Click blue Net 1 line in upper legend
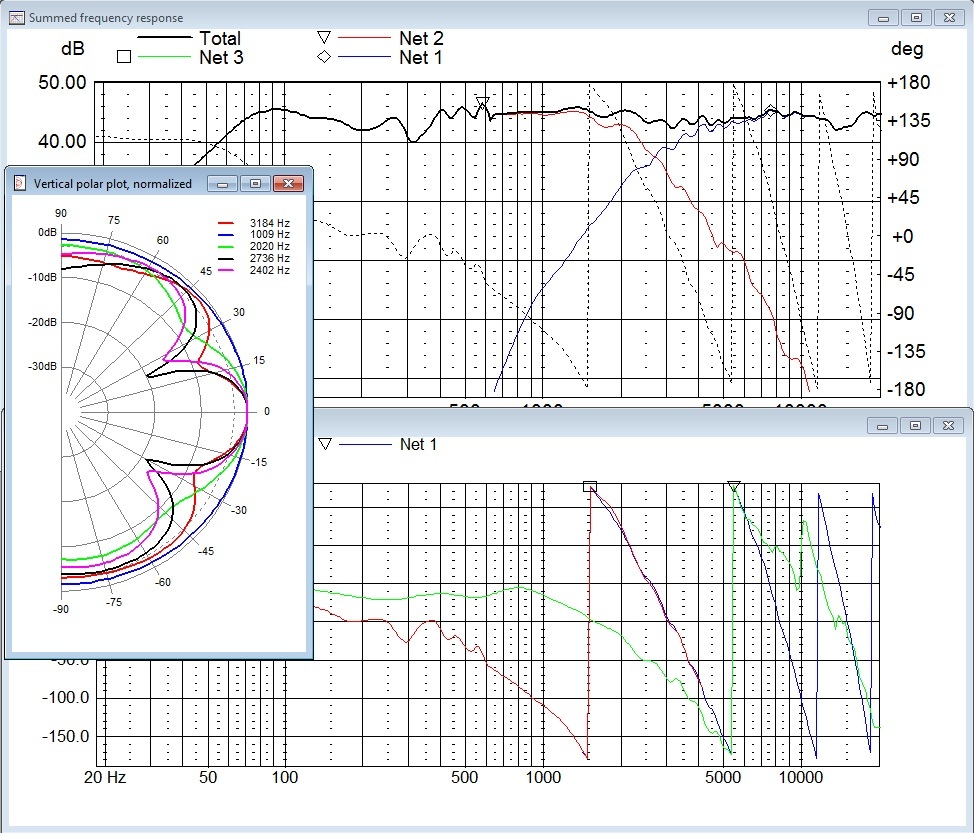Viewport: 974px width, 833px height. 365,57
